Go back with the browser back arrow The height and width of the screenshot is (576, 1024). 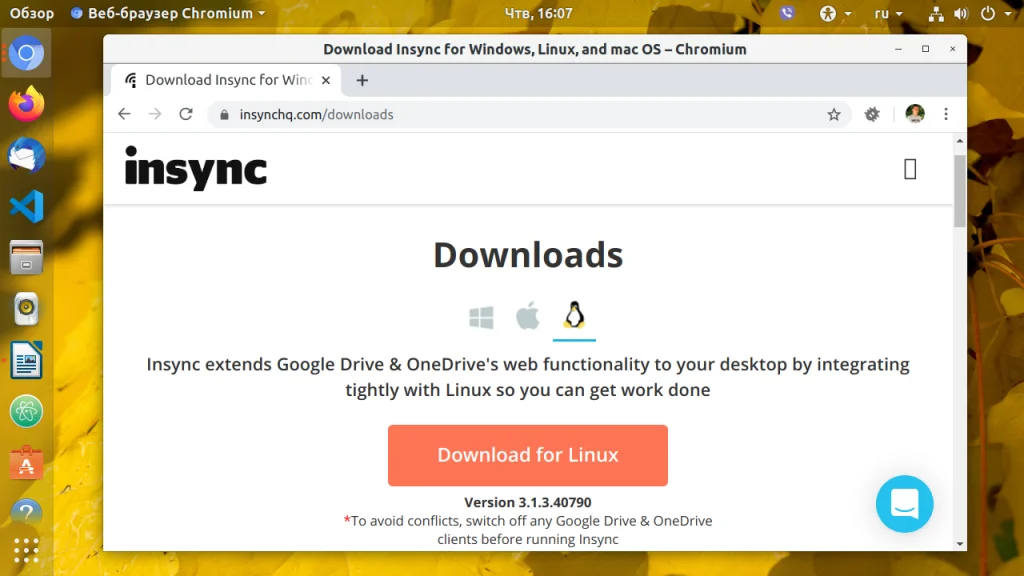124,114
